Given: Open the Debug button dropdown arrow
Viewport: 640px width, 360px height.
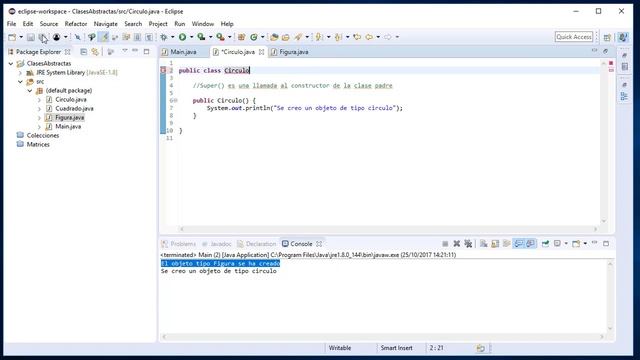Looking at the screenshot, I should point(172,37).
